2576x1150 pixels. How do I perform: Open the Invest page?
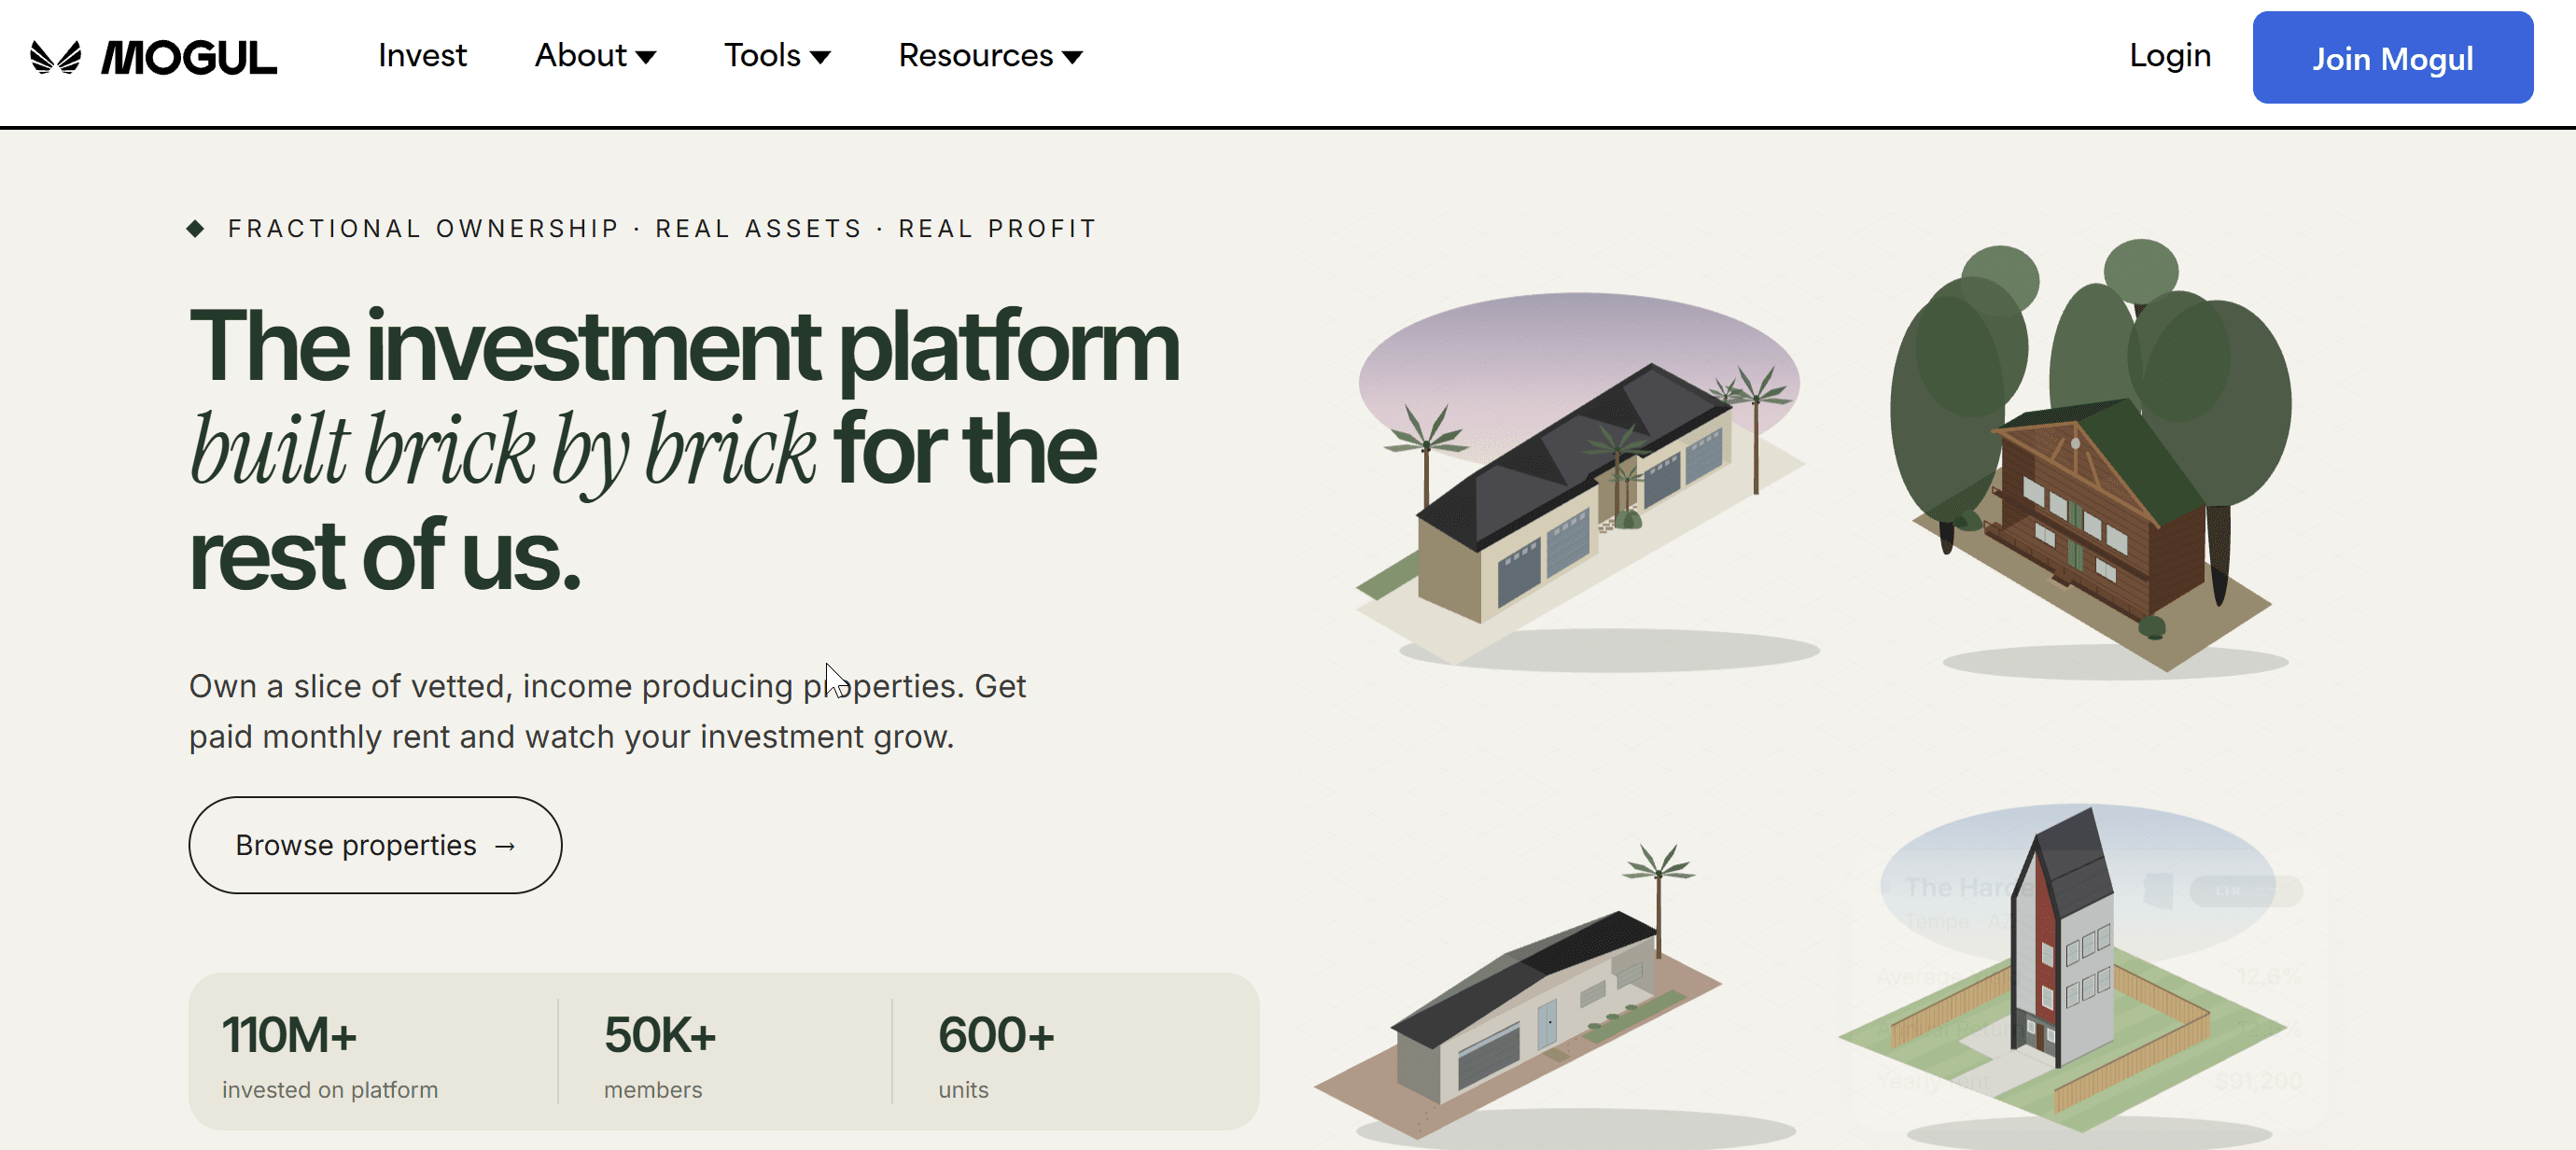pos(422,55)
